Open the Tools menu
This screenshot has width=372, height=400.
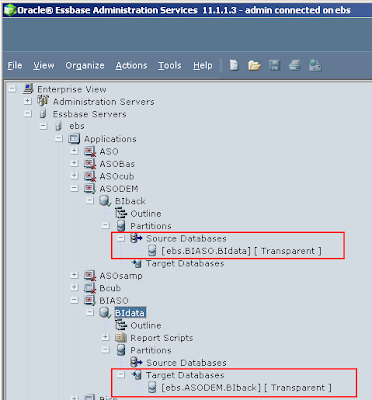point(170,65)
